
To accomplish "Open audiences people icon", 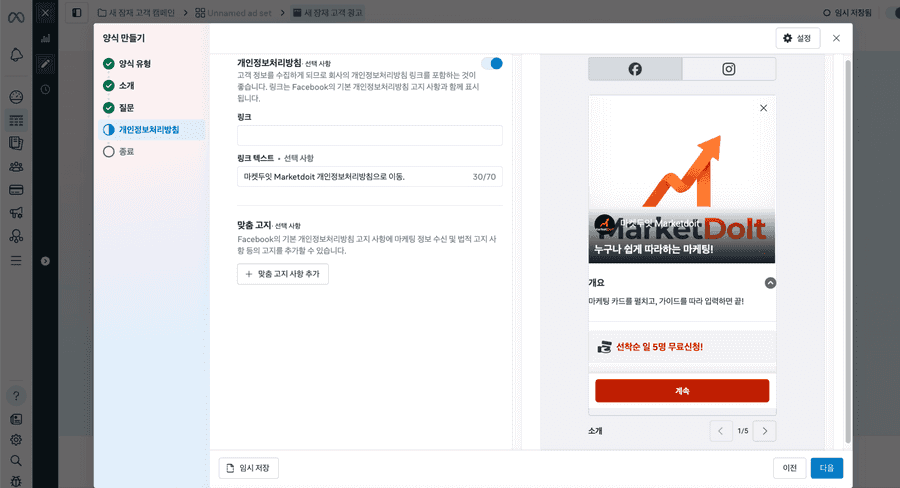I will tap(16, 167).
